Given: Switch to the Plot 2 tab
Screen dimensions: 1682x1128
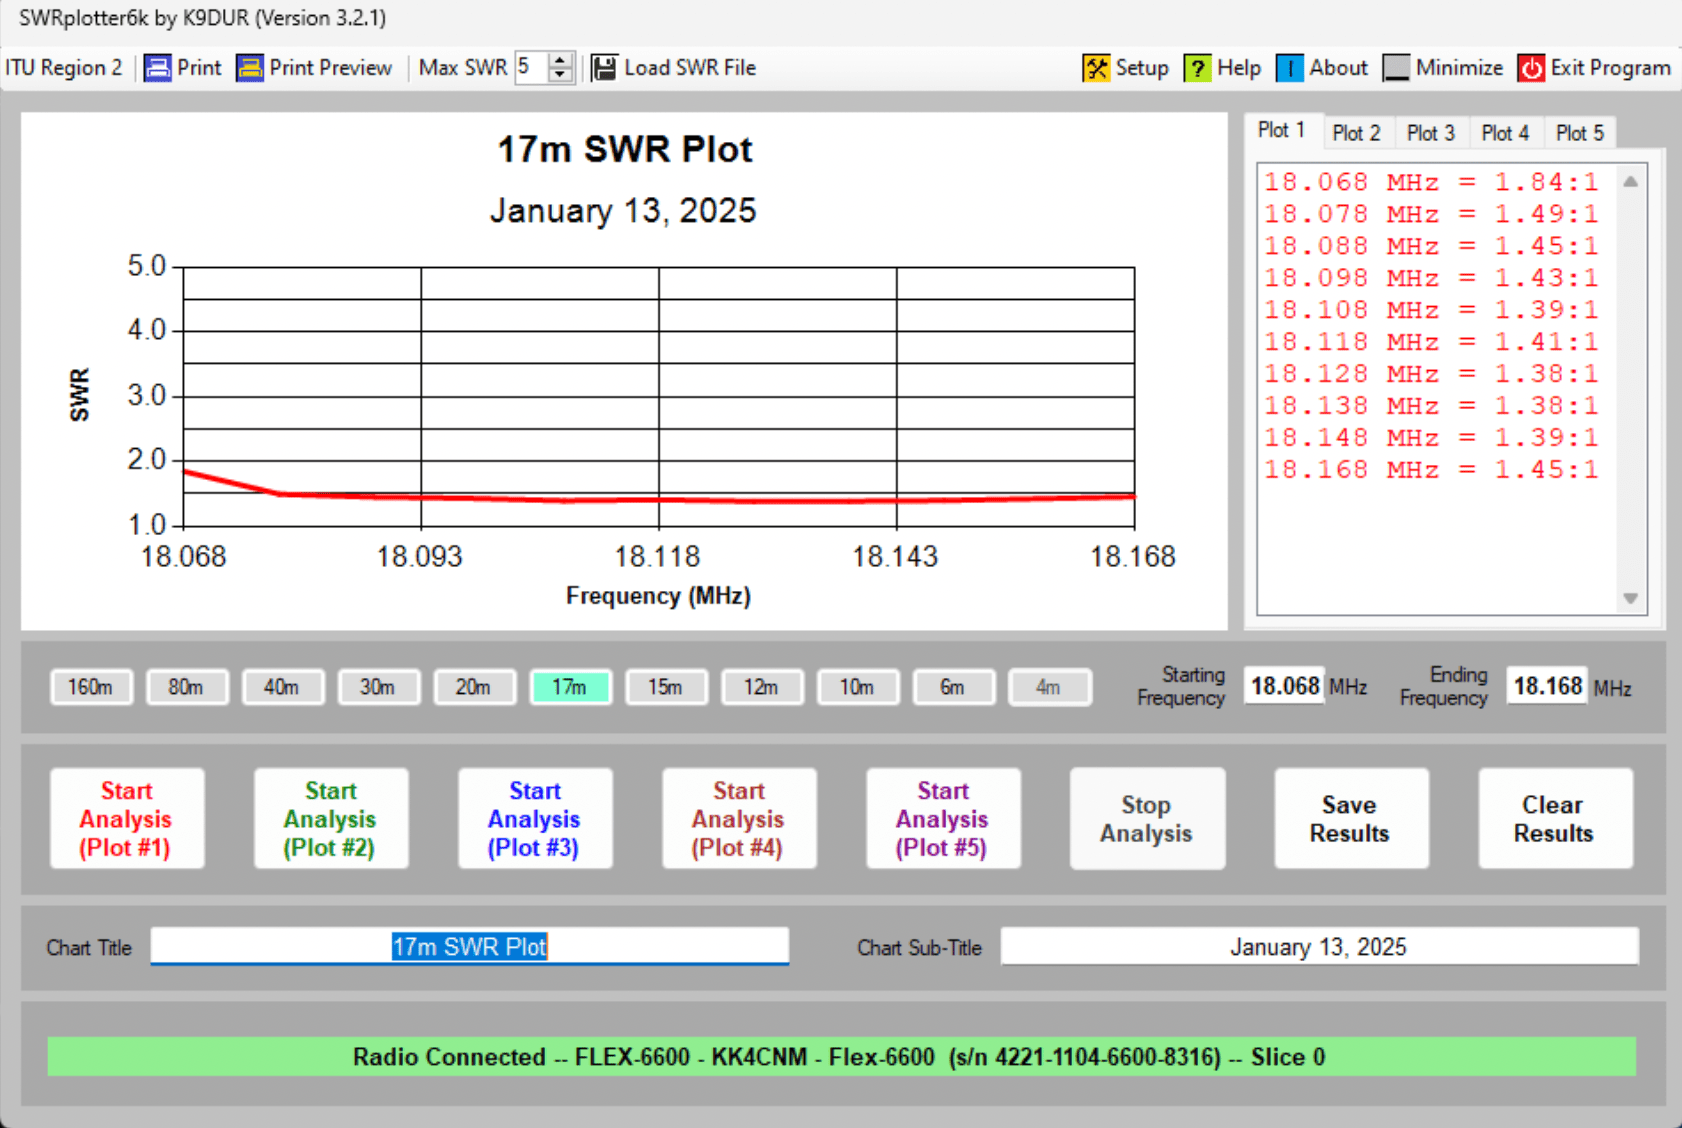Looking at the screenshot, I should point(1356,133).
